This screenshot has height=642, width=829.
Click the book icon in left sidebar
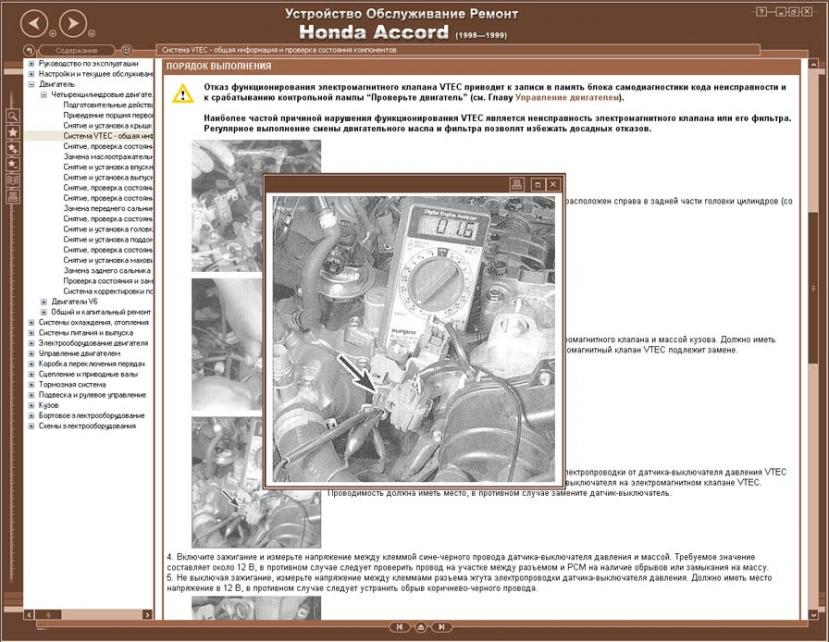tap(13, 181)
